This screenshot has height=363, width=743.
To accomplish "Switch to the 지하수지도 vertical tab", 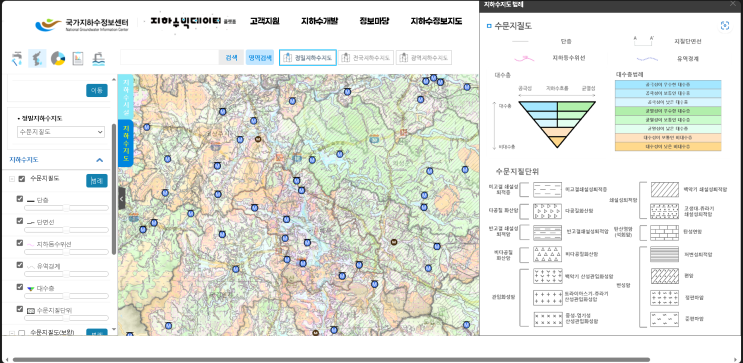I will point(126,144).
